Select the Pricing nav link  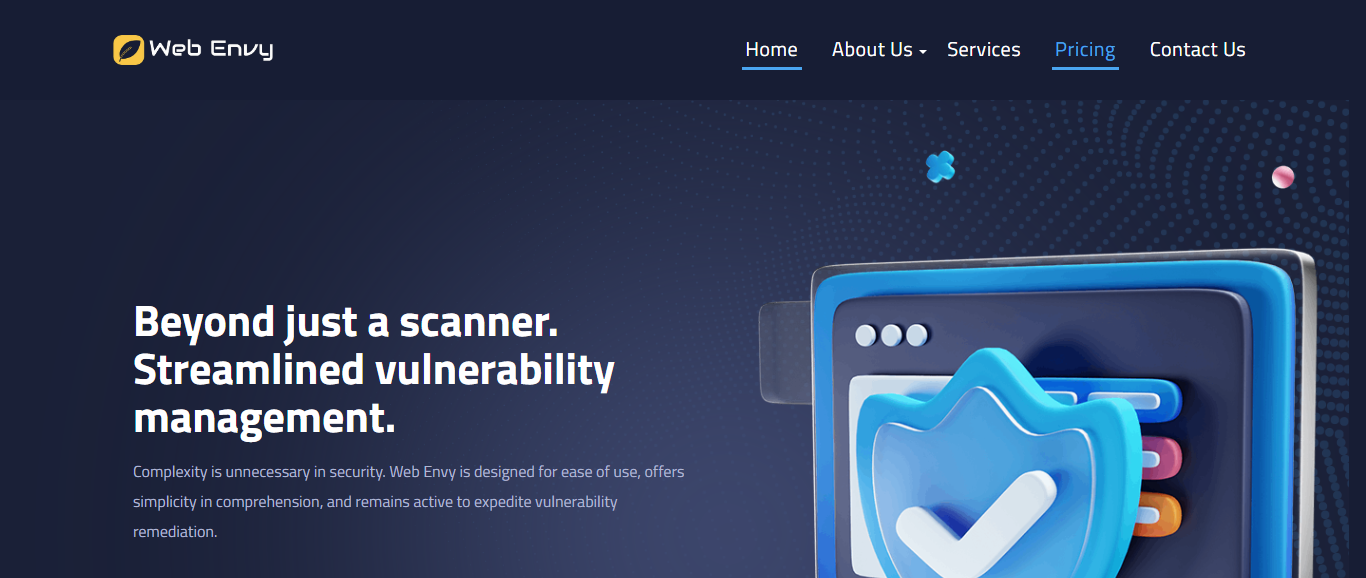coord(1085,50)
